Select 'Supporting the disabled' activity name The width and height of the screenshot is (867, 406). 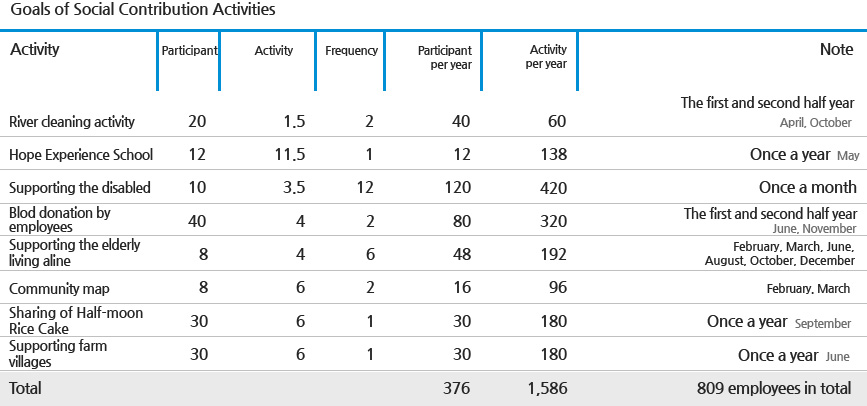click(80, 188)
